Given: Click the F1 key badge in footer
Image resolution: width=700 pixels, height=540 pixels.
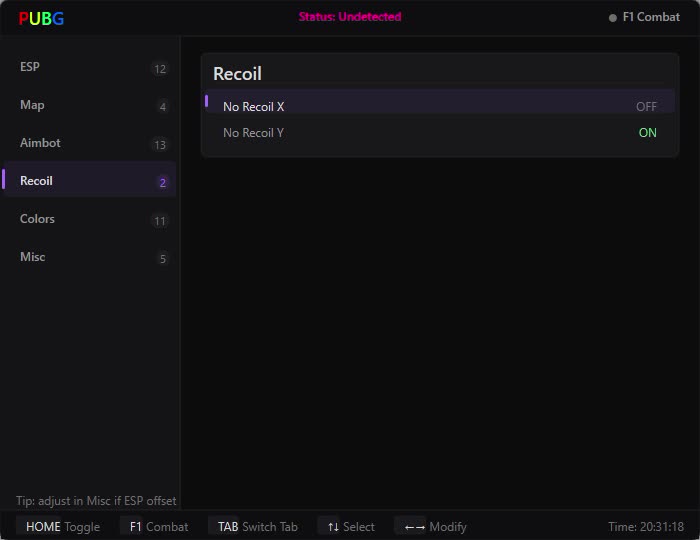Looking at the screenshot, I should (135, 527).
